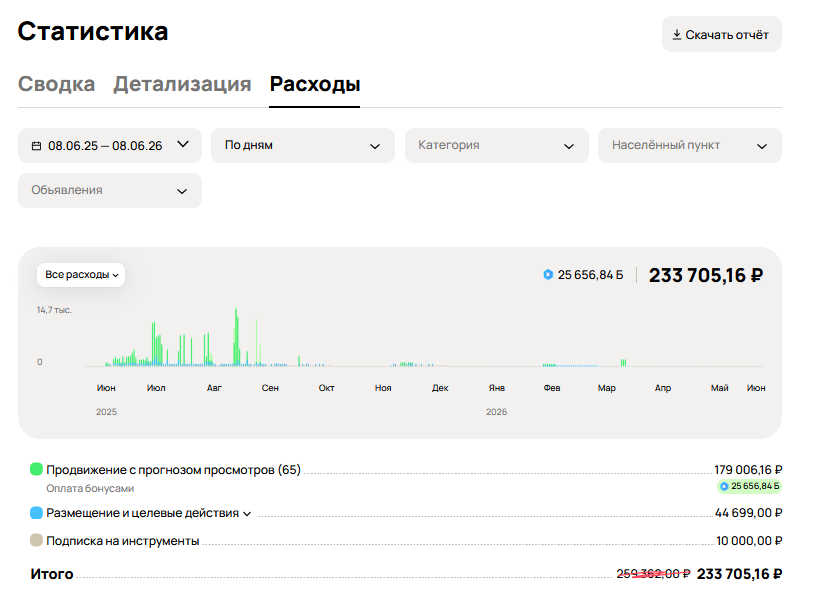Select the Расходы tab

[315, 84]
